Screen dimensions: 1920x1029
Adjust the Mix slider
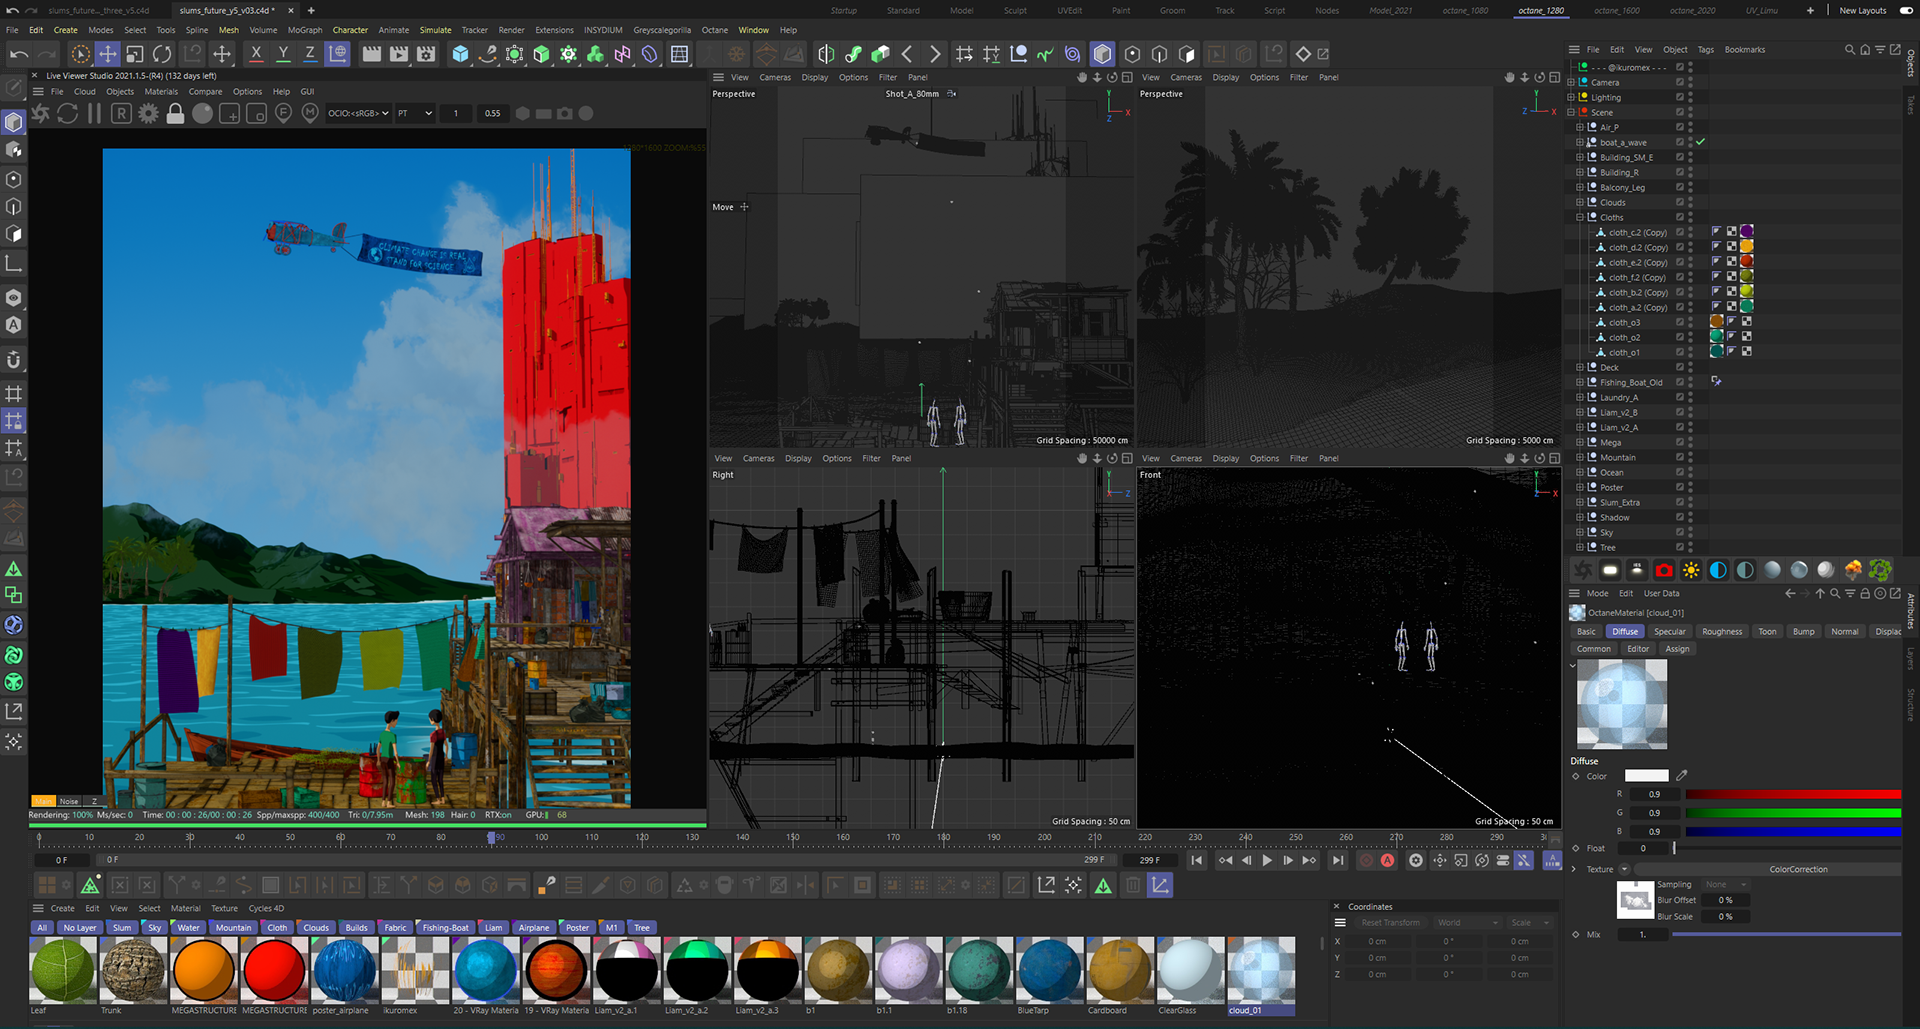(x=1786, y=934)
